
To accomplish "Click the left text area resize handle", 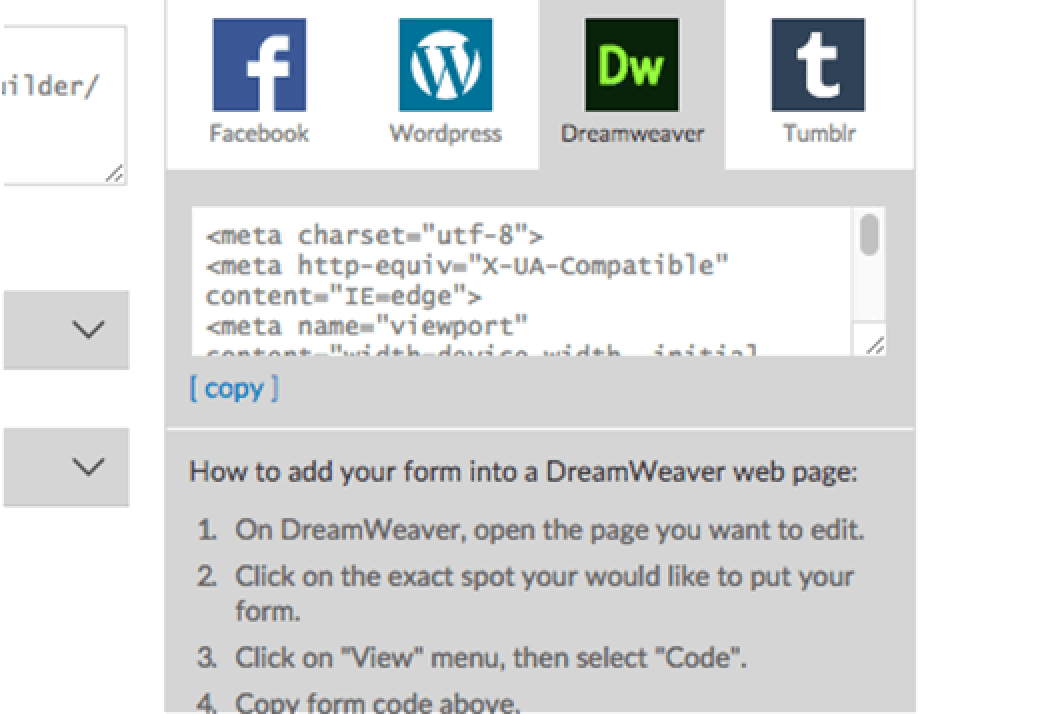I will coord(114,174).
